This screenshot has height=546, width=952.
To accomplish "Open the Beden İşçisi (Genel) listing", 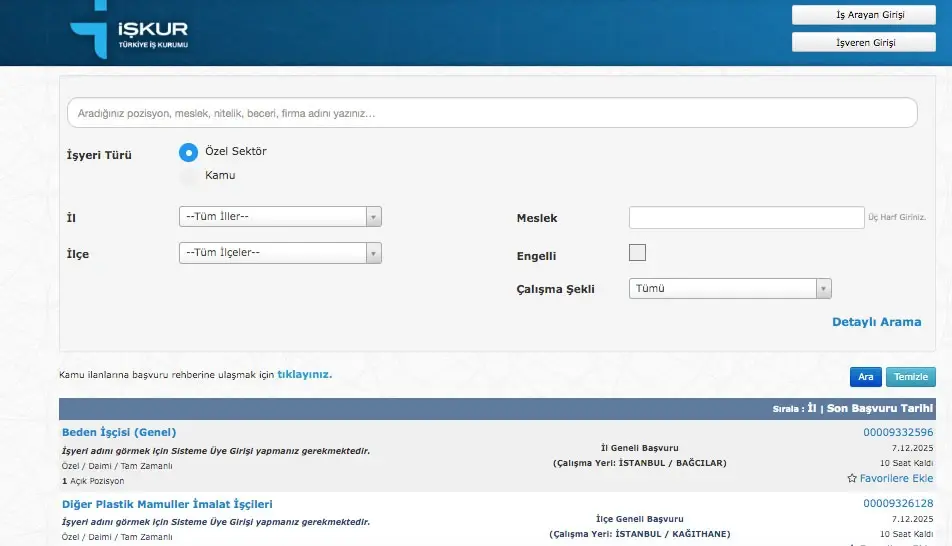I will pyautogui.click(x=119, y=432).
